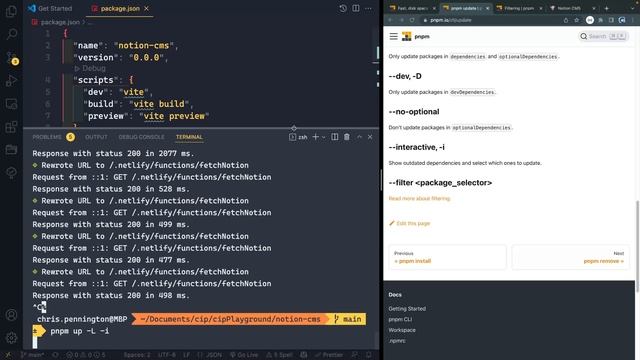Click the terminal command line 'pnpm up -L -i'
Screen dimensions: 640x360
click(x=80, y=331)
